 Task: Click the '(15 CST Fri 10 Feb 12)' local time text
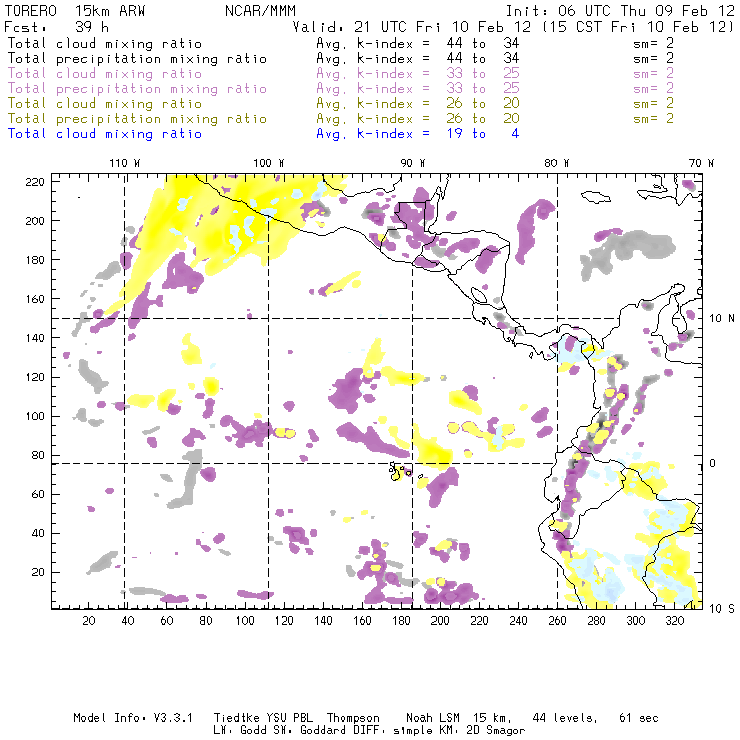tap(638, 27)
